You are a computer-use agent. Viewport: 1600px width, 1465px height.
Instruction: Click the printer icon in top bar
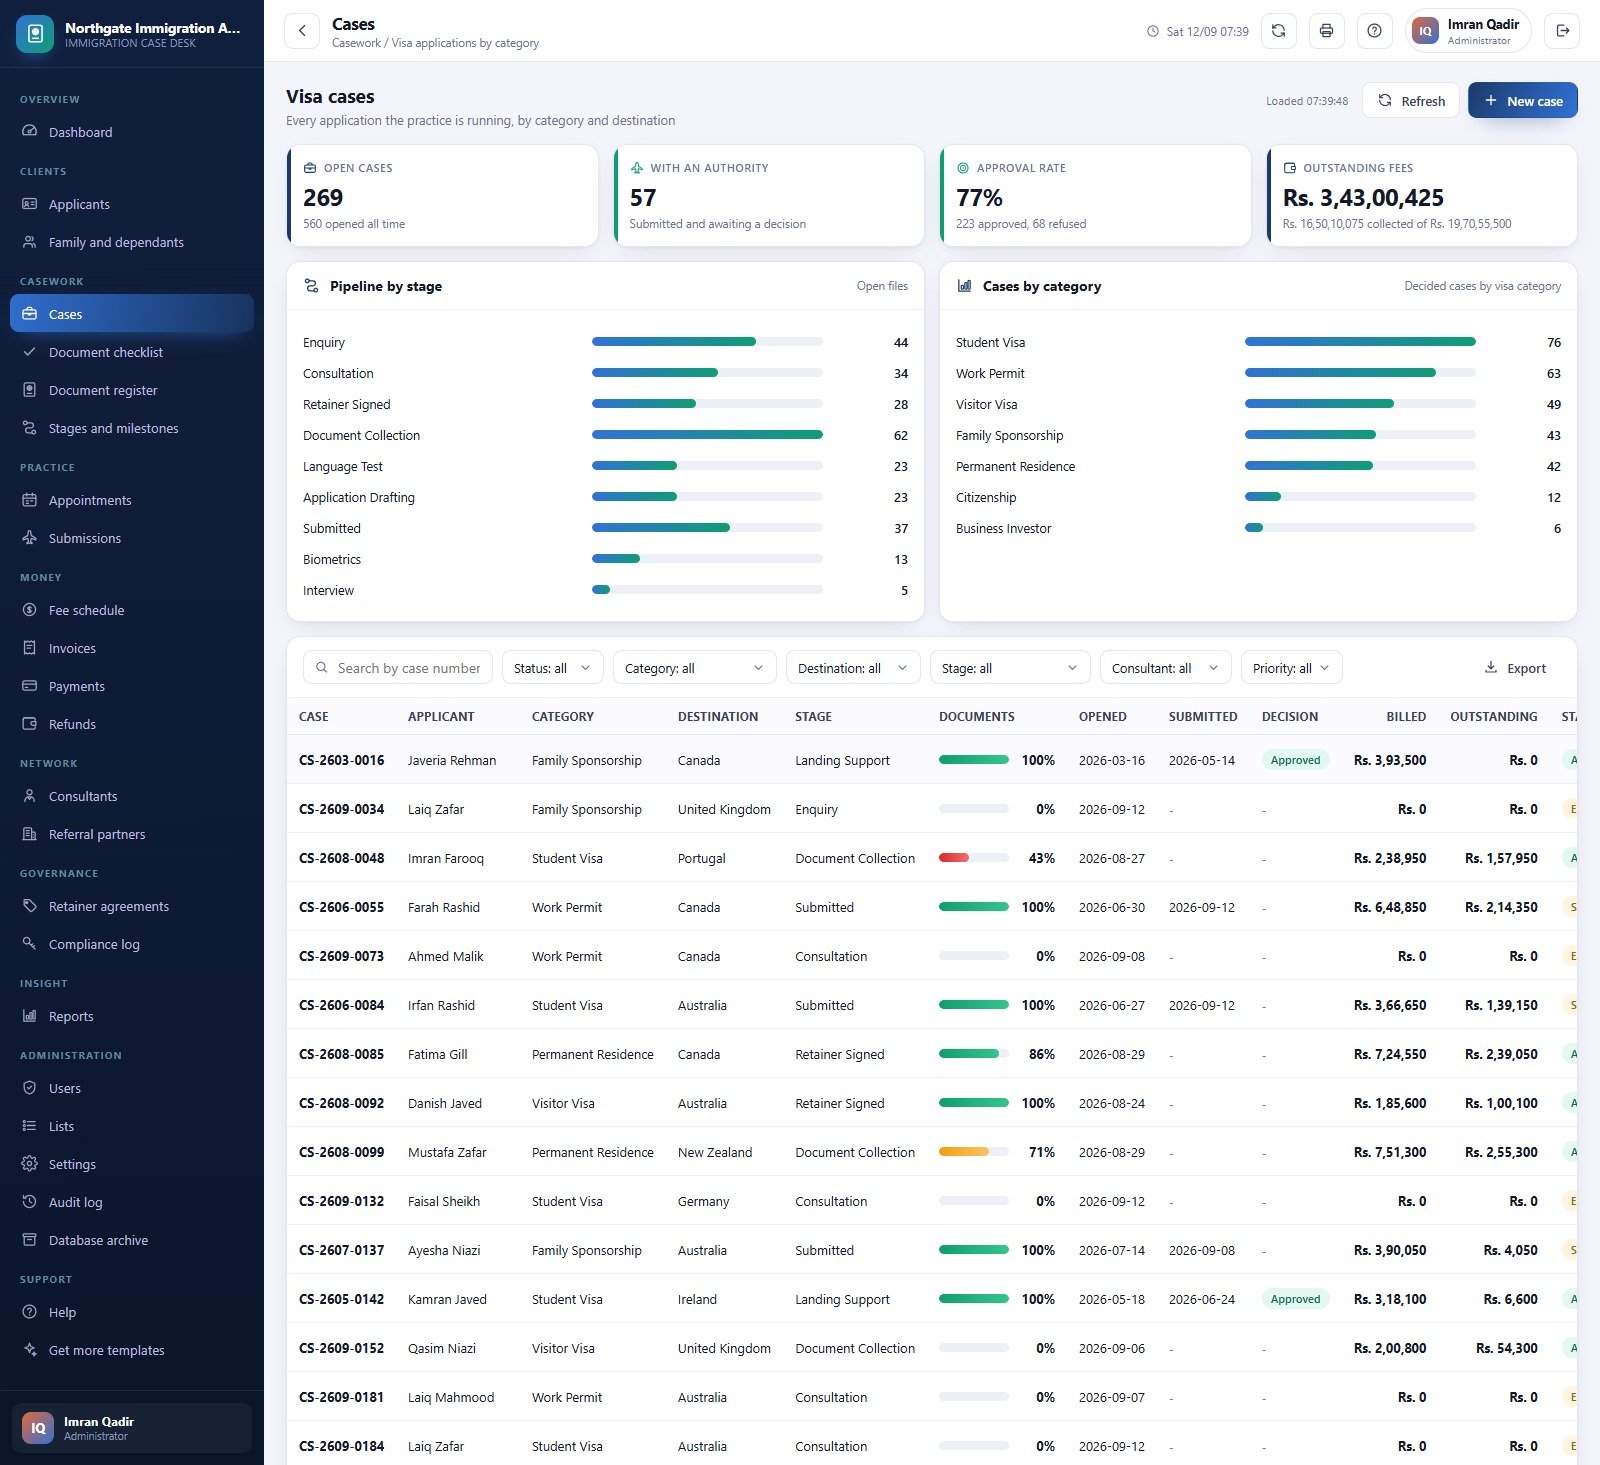[x=1326, y=31]
